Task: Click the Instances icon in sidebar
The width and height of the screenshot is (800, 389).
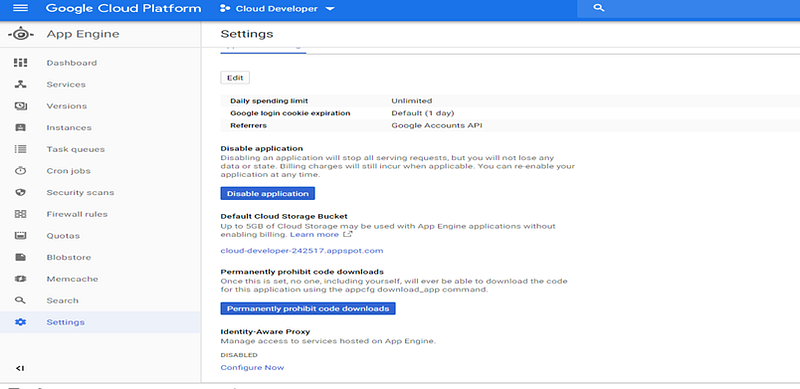Action: (20, 128)
